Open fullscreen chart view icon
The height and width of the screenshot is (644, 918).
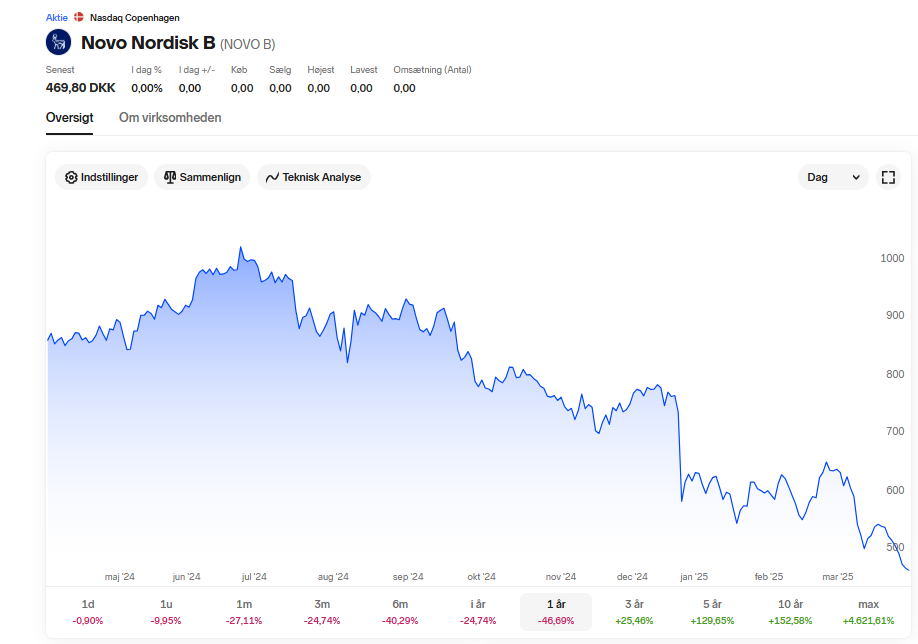coord(888,177)
